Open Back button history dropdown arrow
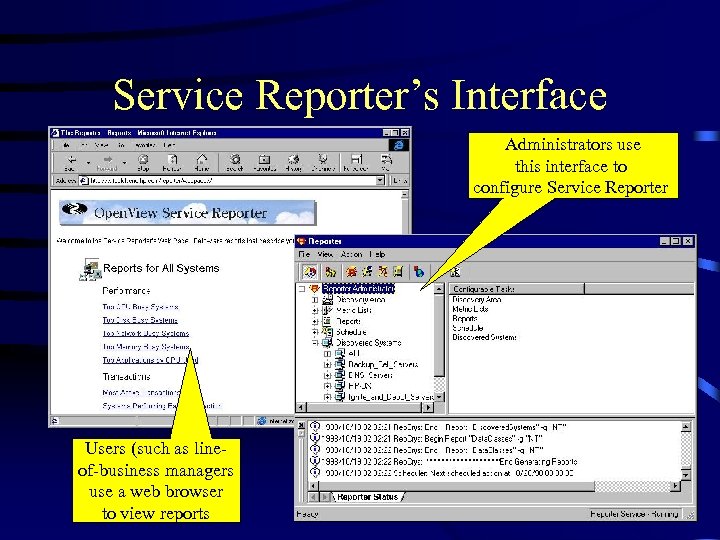This screenshot has height=540, width=720. [x=88, y=163]
